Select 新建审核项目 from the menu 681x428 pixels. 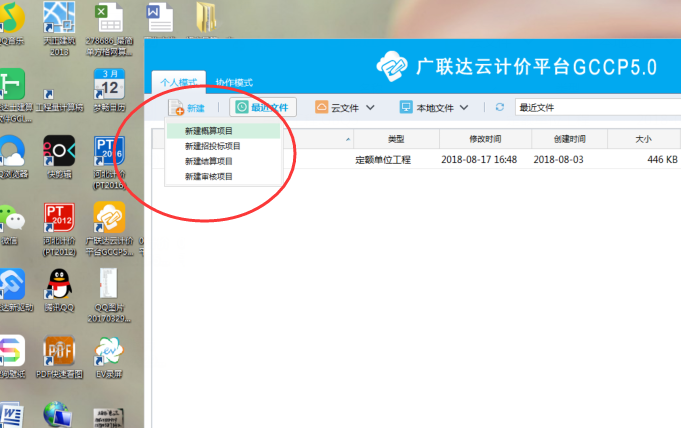[x=223, y=176]
